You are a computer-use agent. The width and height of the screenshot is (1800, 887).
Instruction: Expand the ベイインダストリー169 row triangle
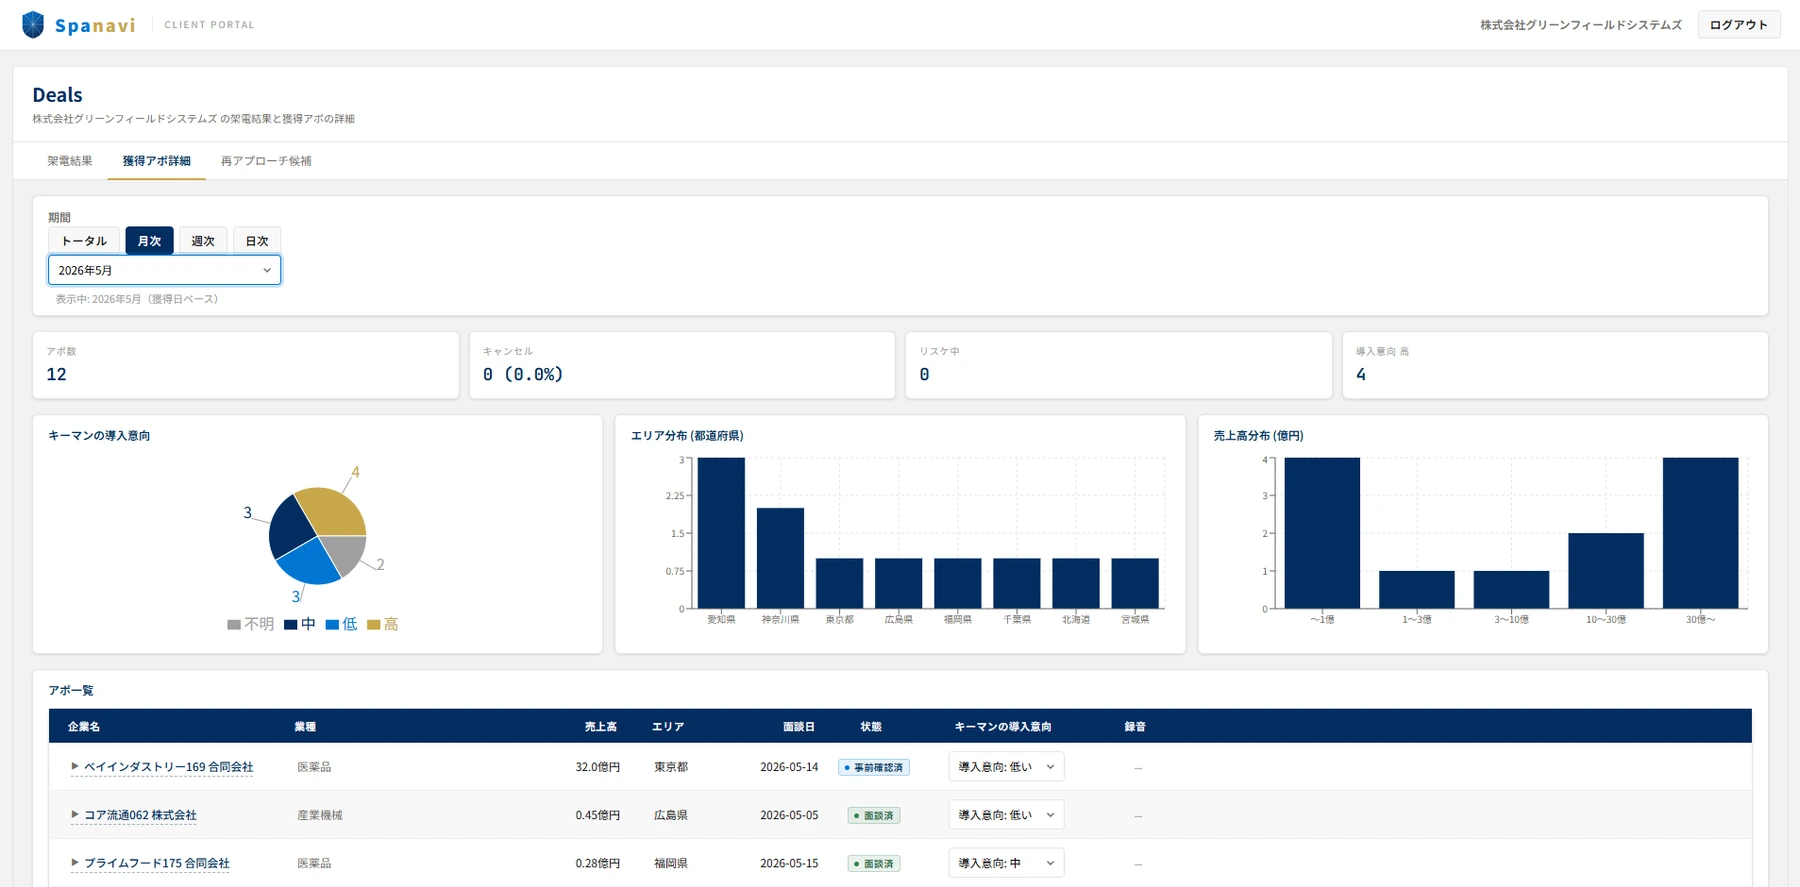tap(74, 766)
